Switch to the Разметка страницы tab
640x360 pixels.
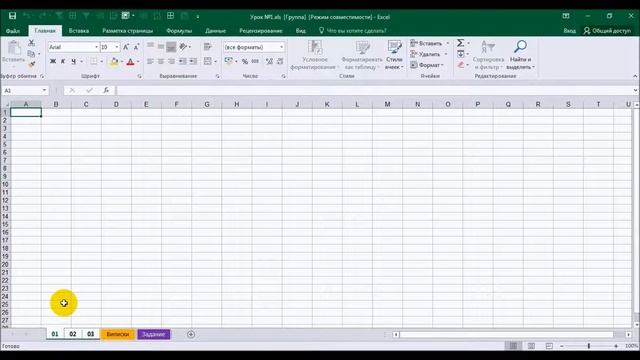tap(127, 31)
